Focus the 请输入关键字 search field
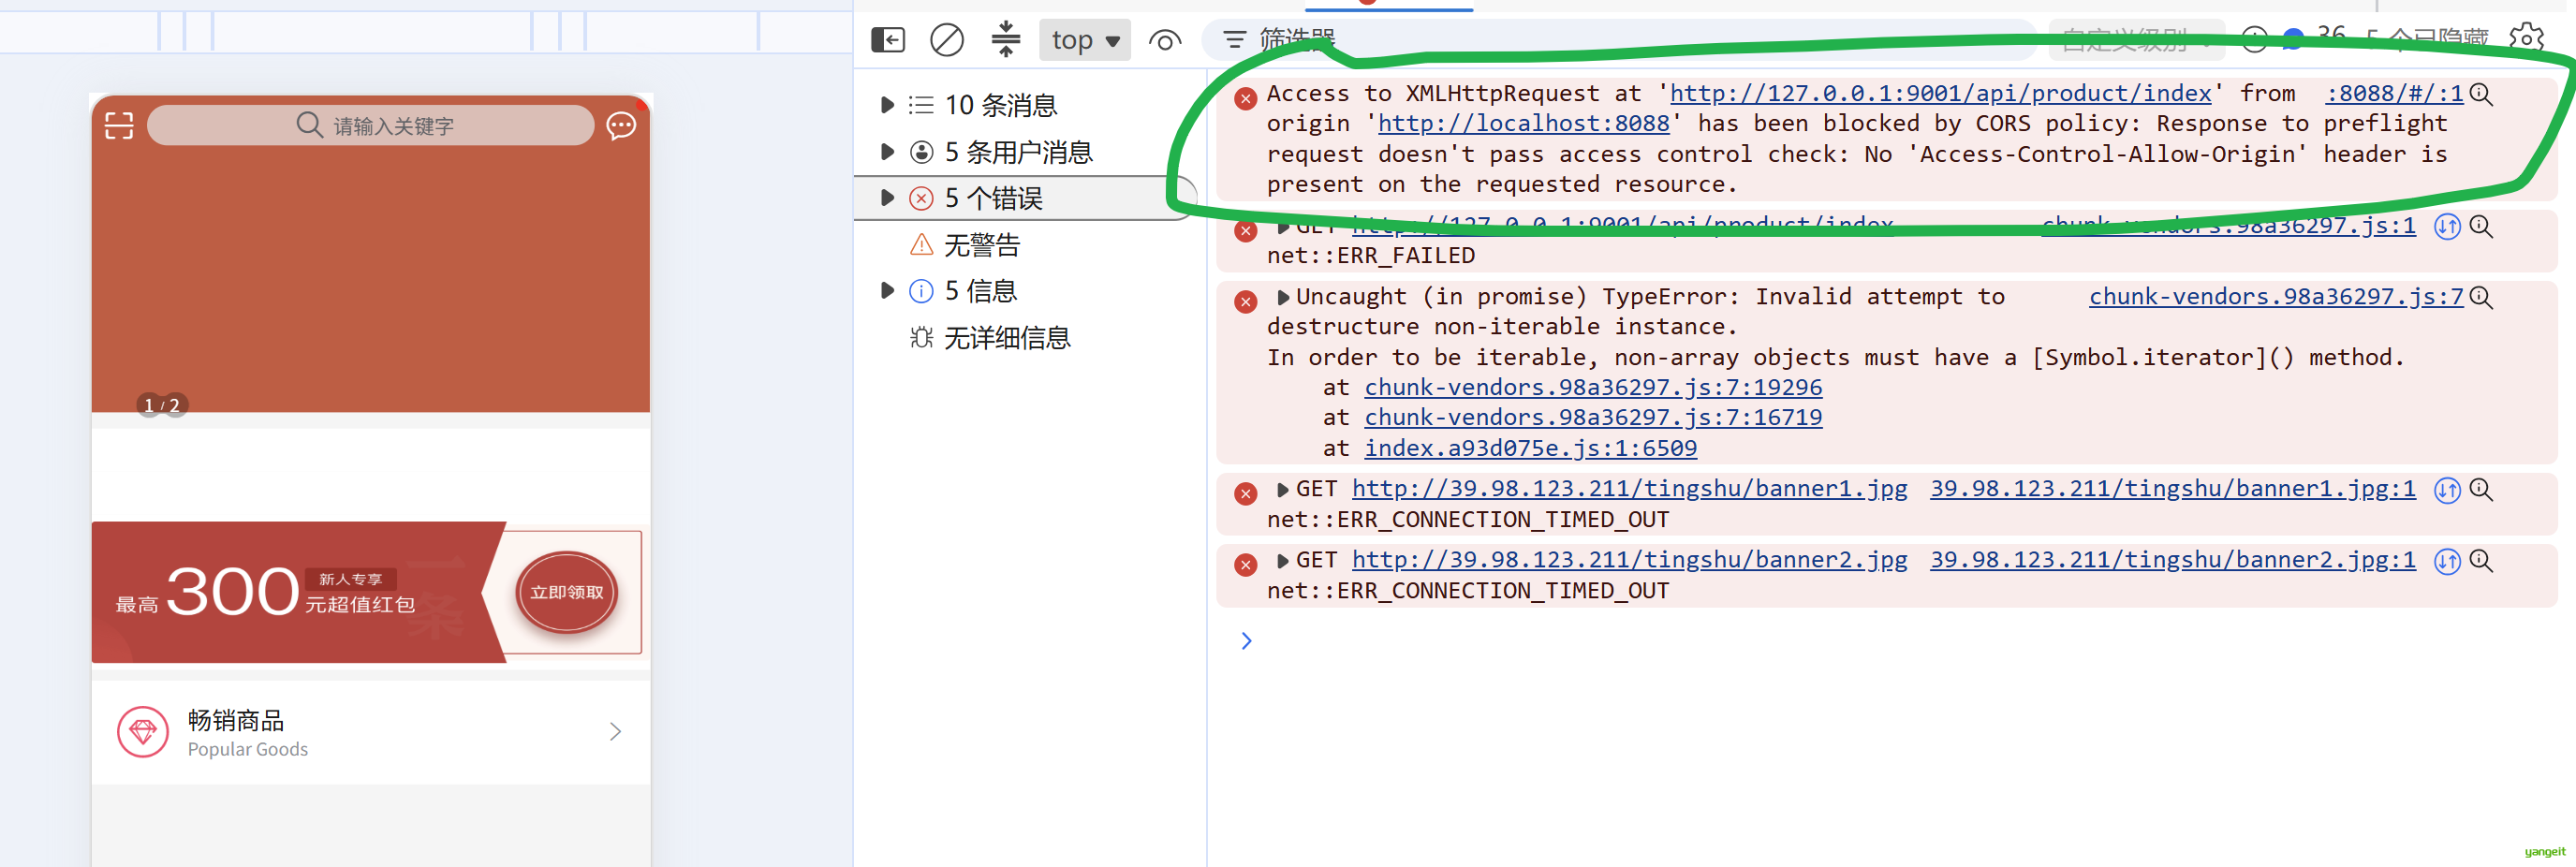2576x867 pixels. [x=371, y=125]
